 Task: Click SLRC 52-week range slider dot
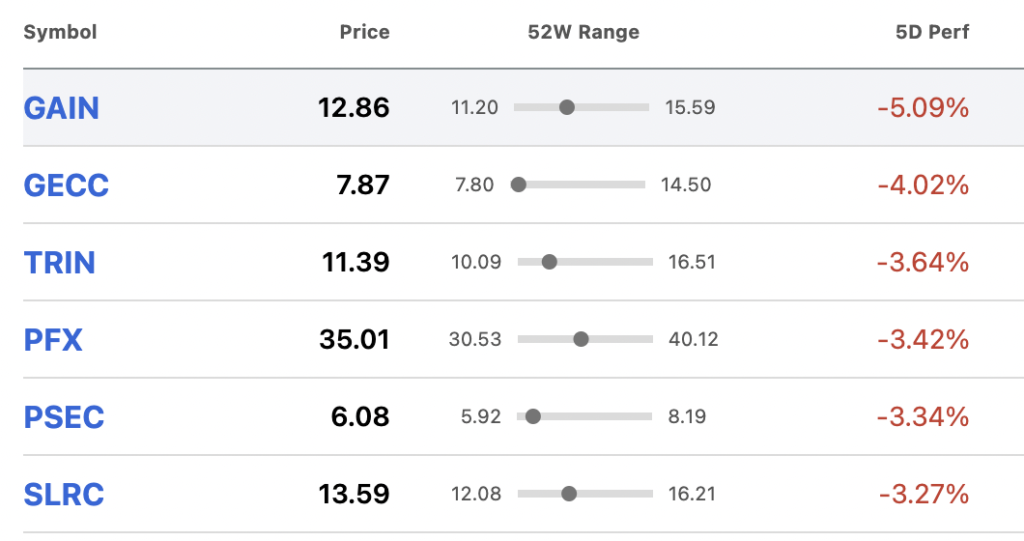(x=569, y=494)
